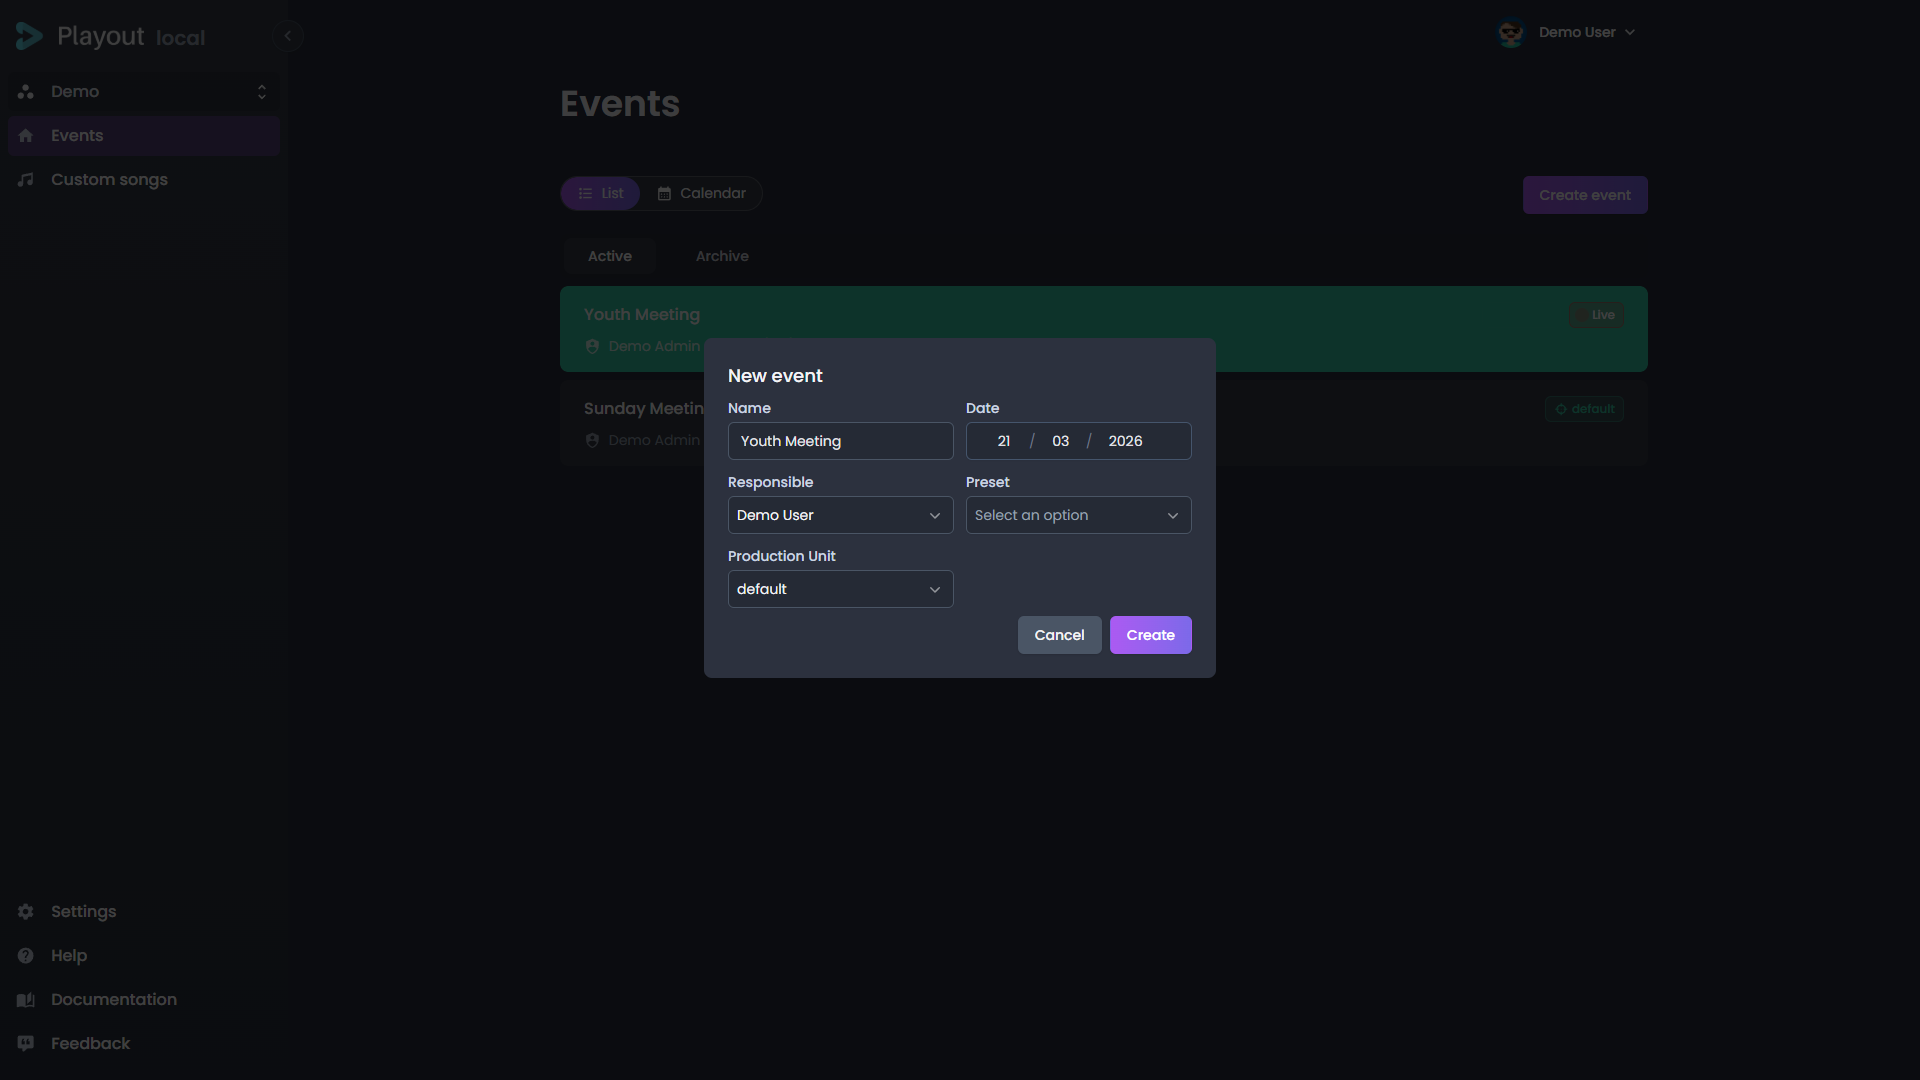Click the calendar view icon

664,194
